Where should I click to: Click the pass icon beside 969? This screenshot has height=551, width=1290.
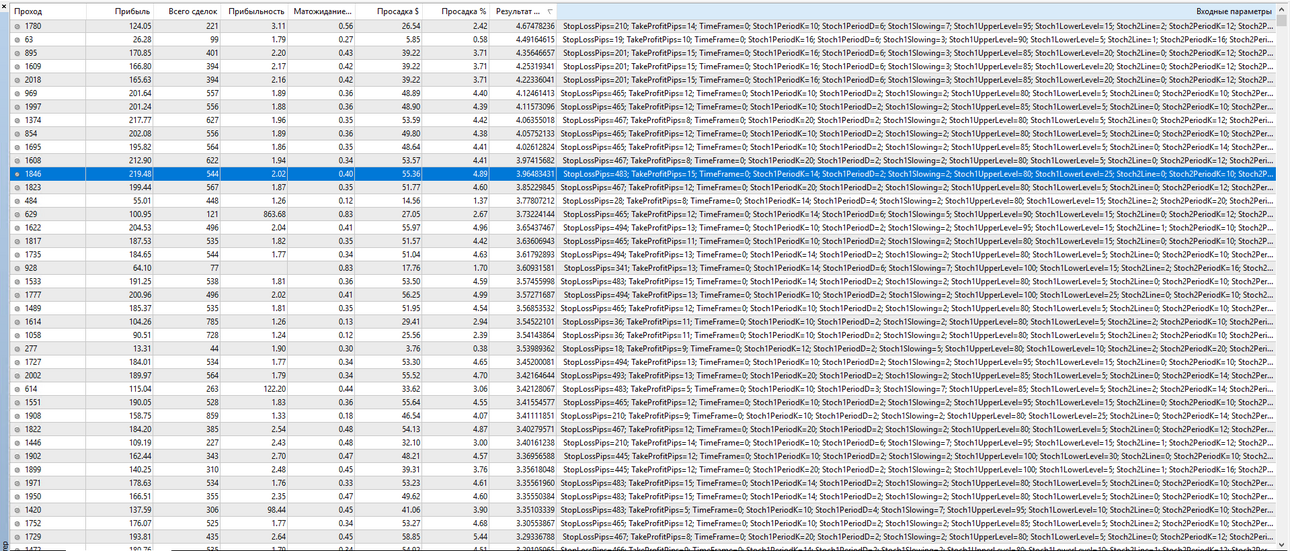coord(17,93)
